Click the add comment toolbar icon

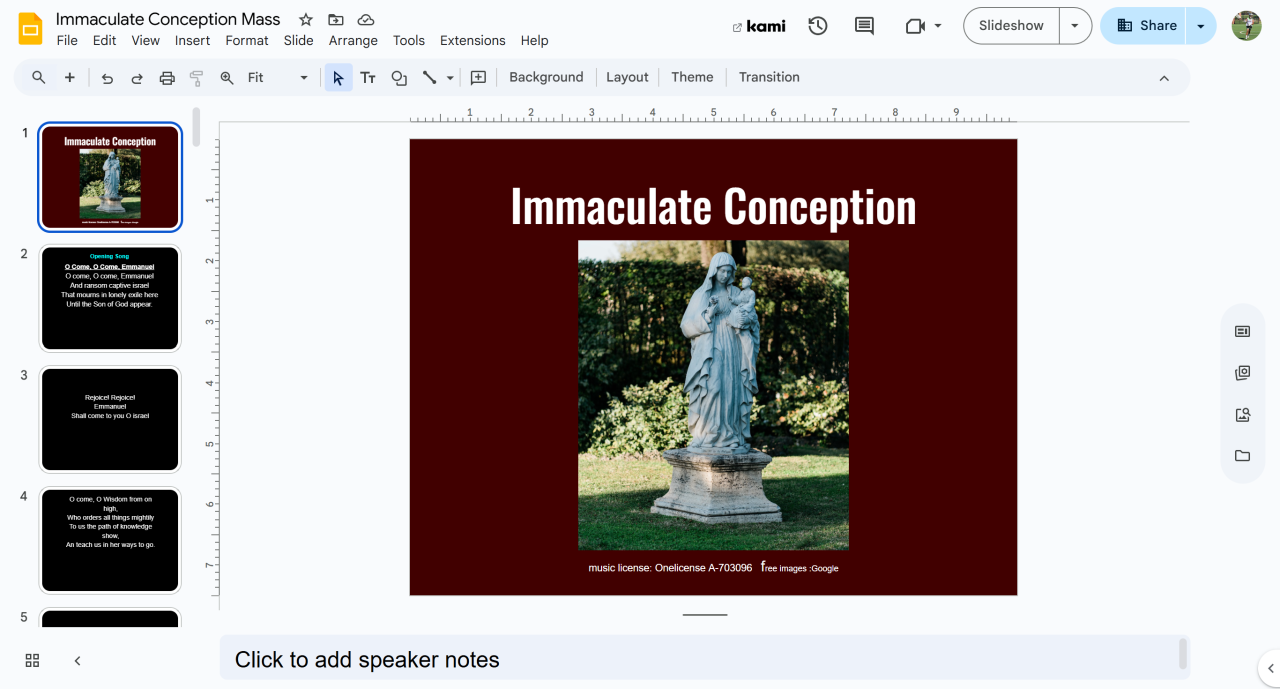[478, 78]
